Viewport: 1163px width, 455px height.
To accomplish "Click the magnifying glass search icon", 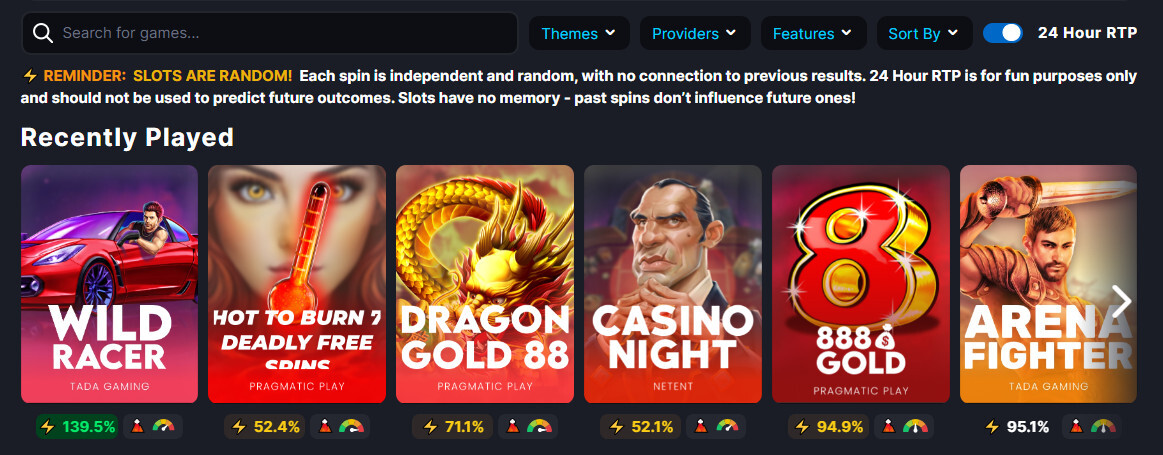I will (43, 33).
